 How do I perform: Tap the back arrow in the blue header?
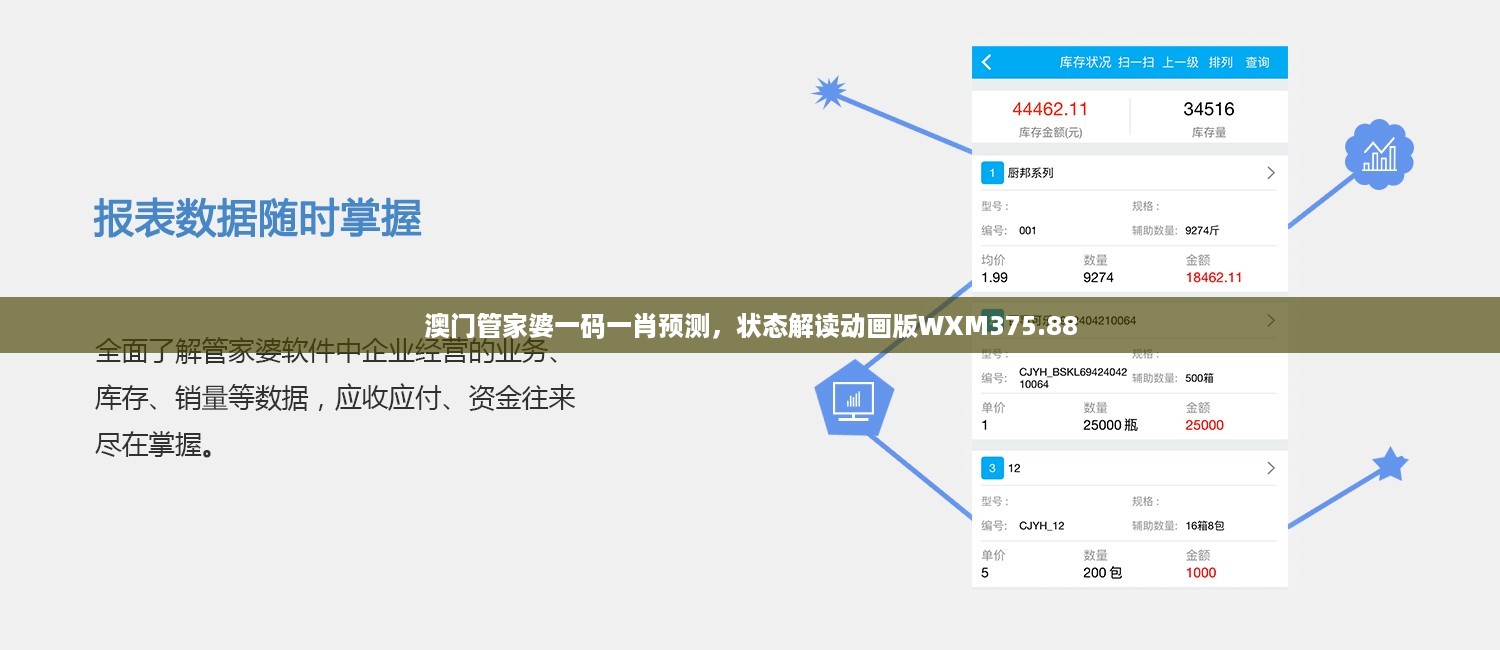[986, 62]
